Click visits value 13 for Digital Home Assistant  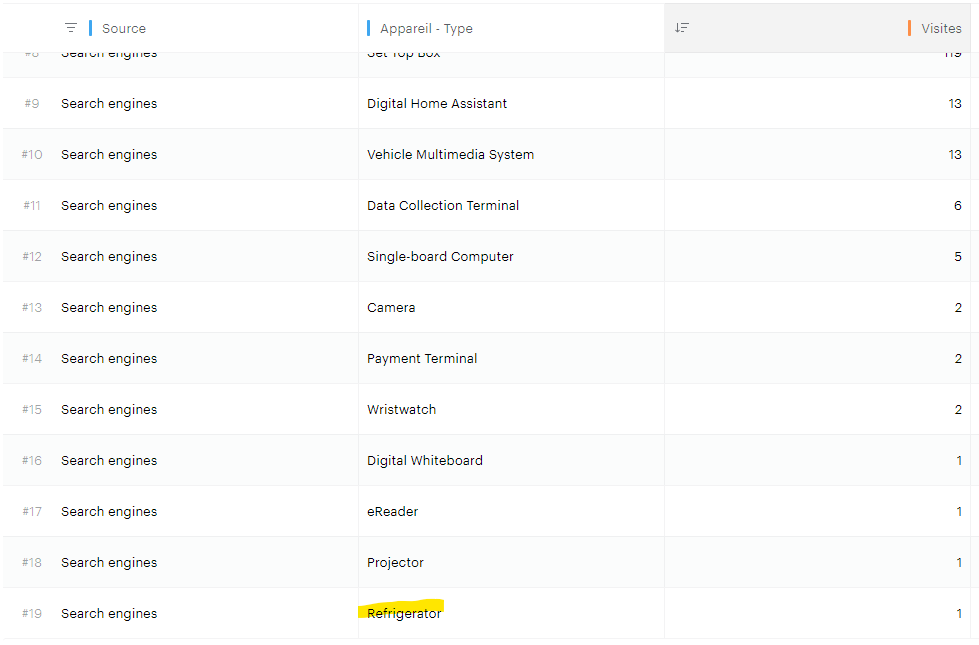click(955, 104)
